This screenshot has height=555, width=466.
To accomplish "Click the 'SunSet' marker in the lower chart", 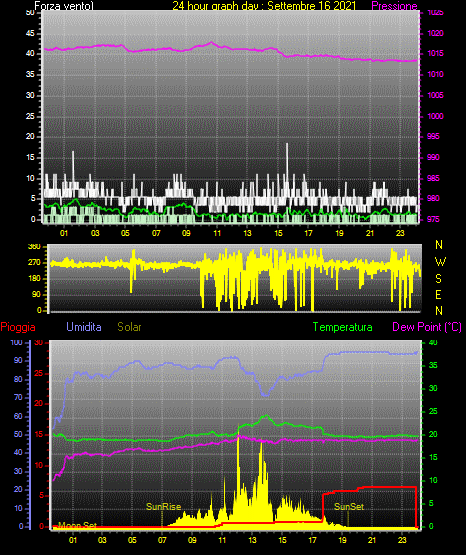I will pos(349,507).
